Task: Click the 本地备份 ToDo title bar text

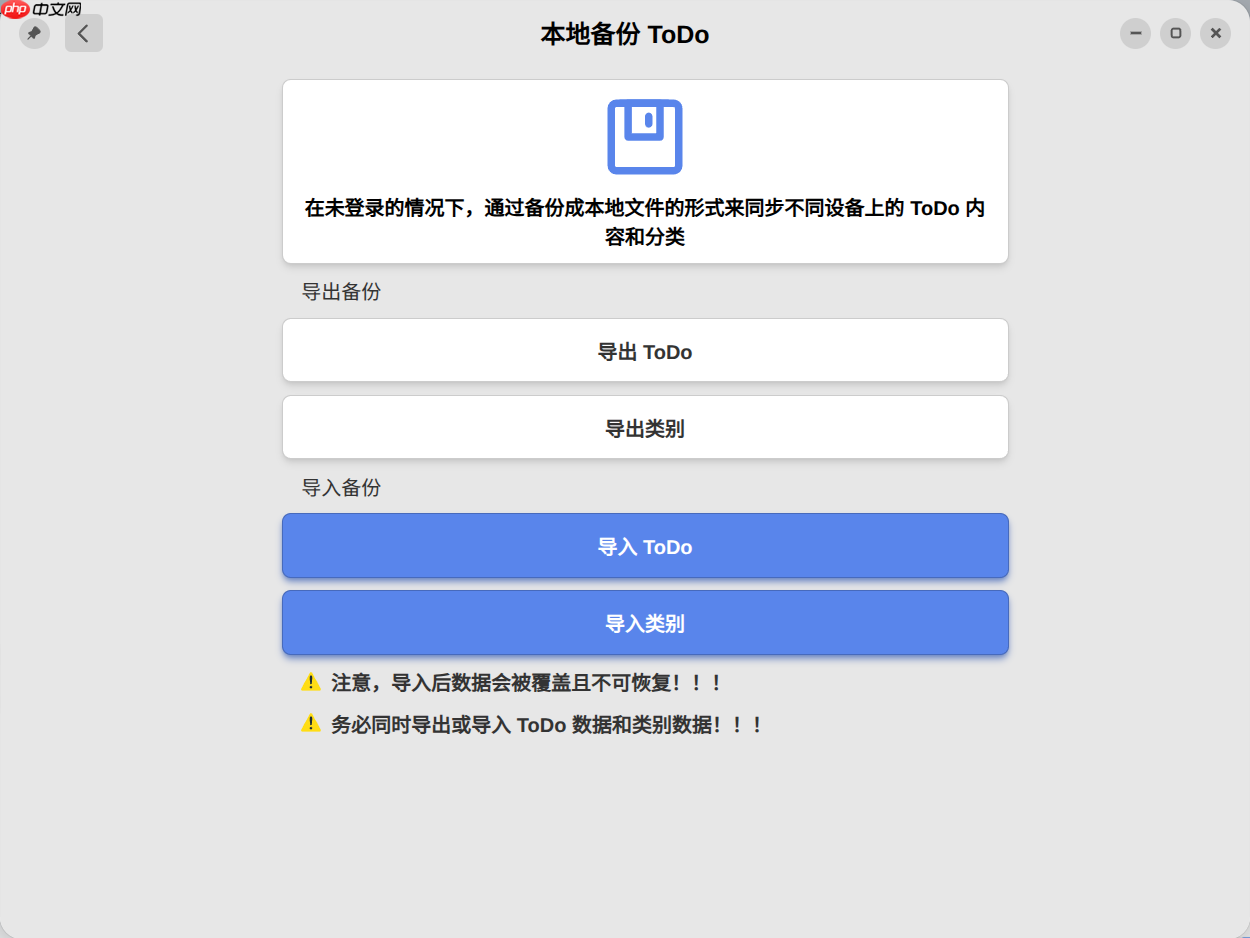Action: tap(625, 34)
